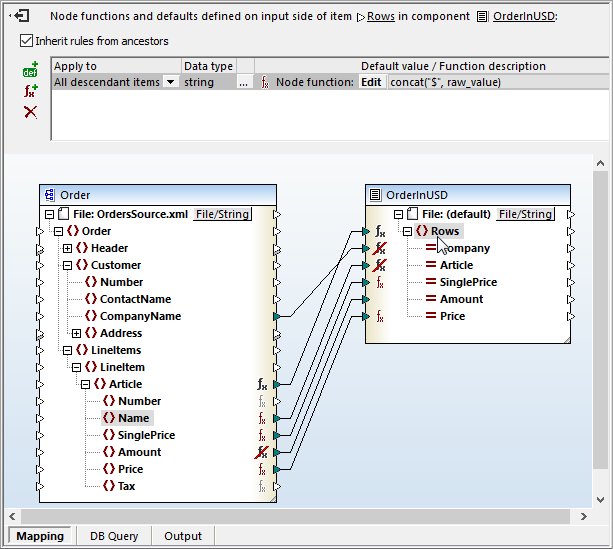Screen dimensions: 613x549
Task: Open the All descendant items dropdown
Action: click(170, 82)
